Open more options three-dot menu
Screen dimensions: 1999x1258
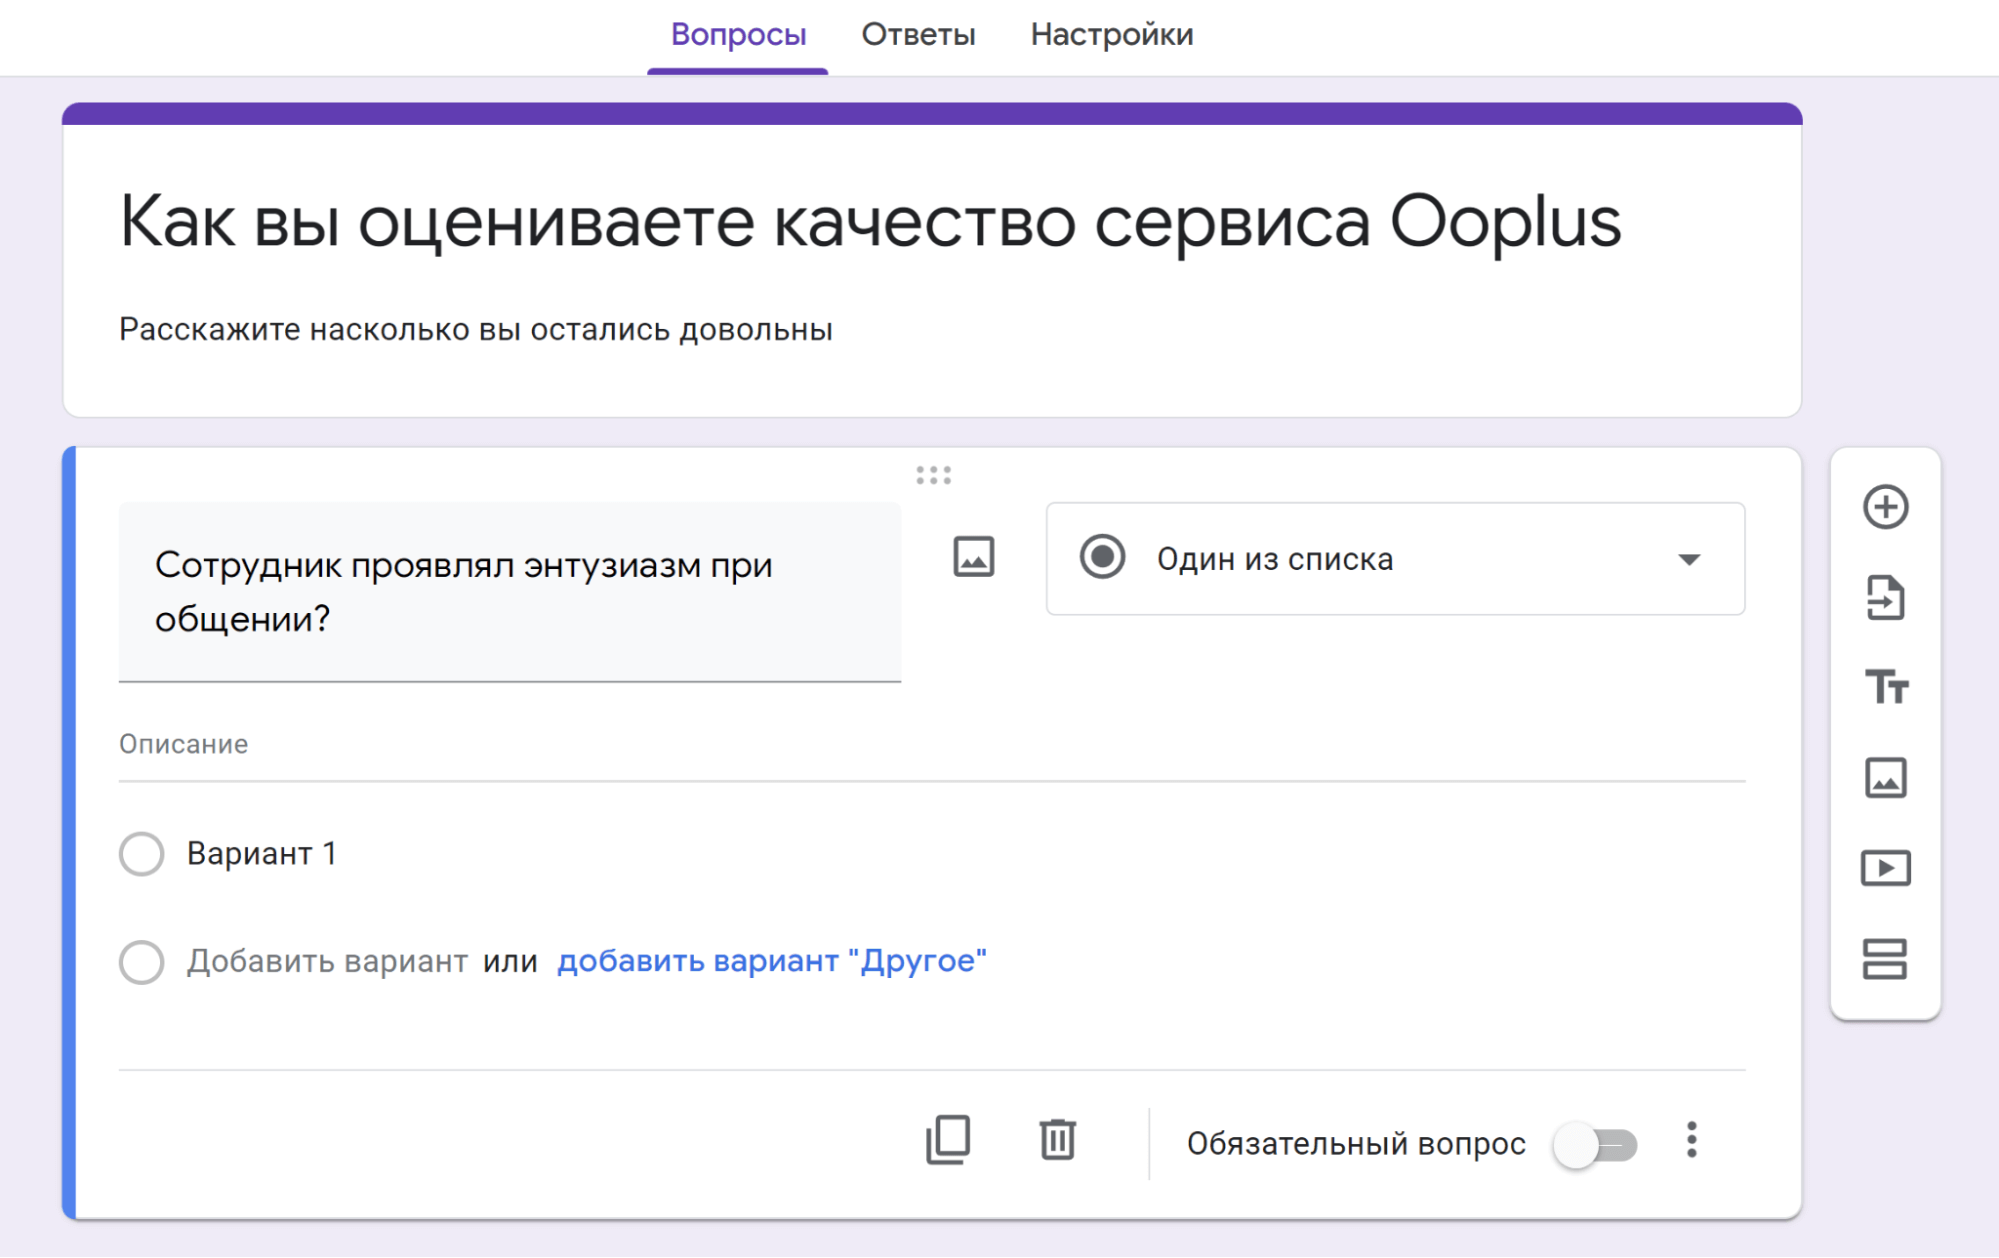click(x=1691, y=1140)
